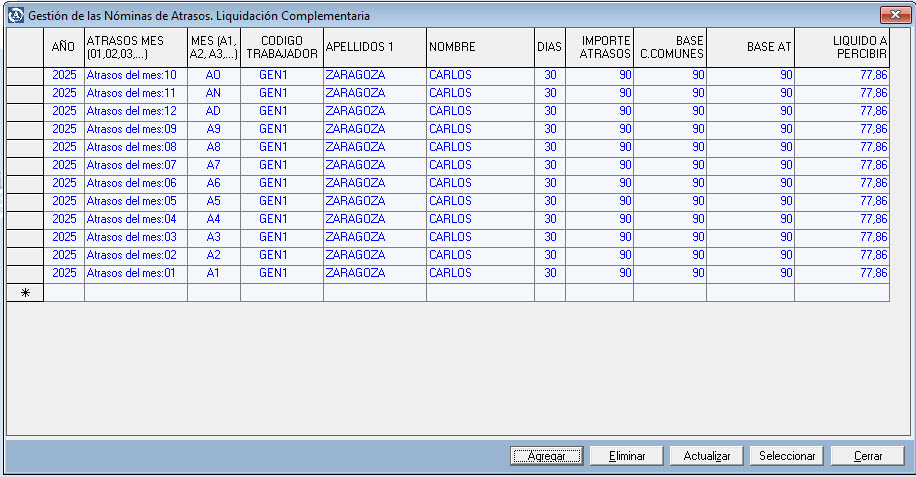The image size is (916, 477).
Task: Select the Atrasos del mes:01 cell
Action: pos(135,274)
